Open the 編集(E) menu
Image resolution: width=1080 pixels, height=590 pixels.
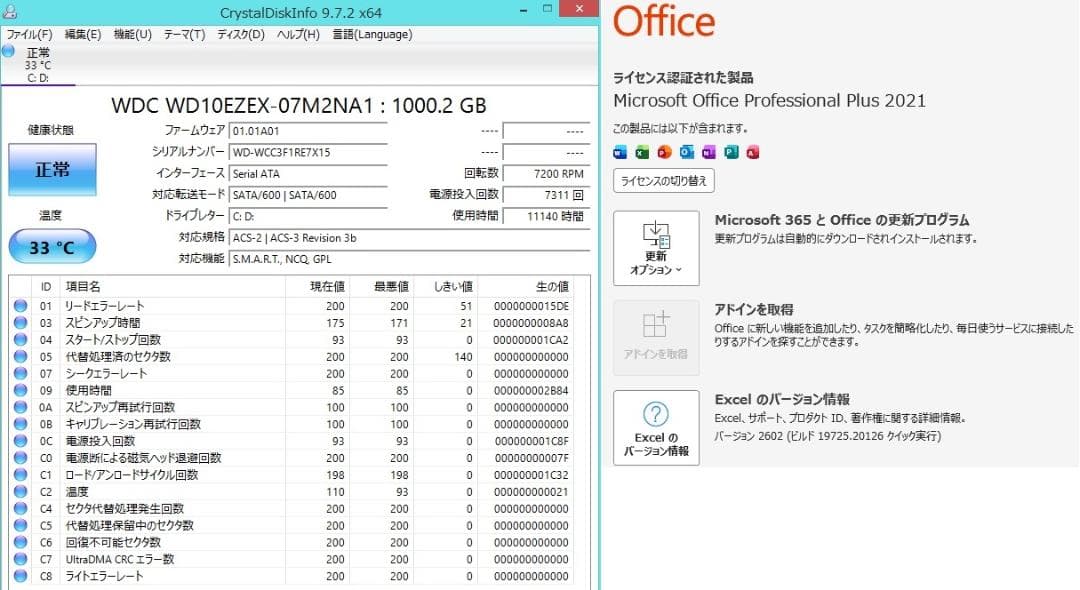tap(83, 34)
